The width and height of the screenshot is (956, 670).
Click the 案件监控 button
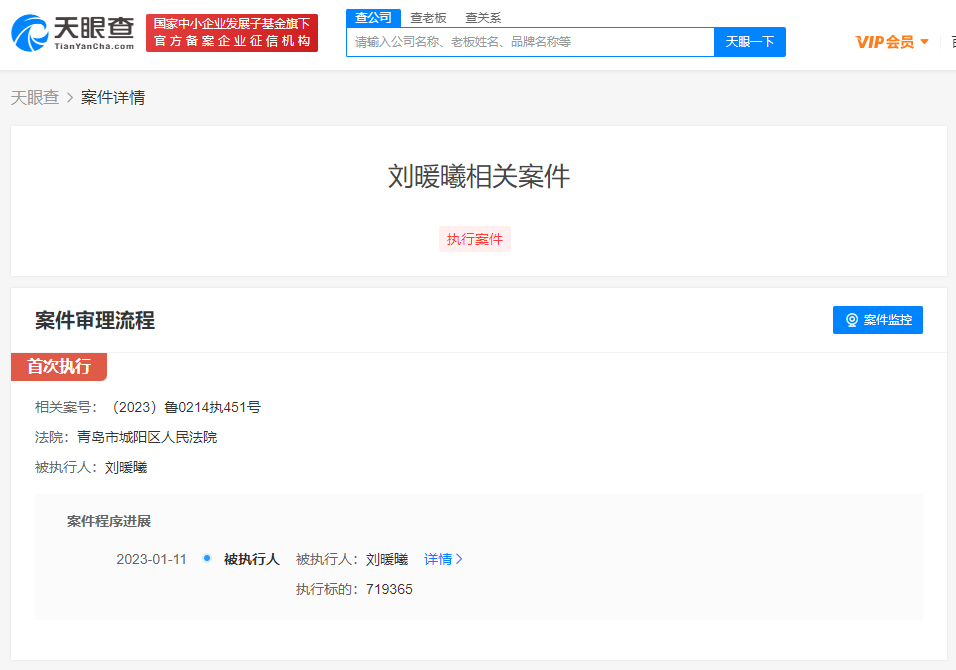pos(878,320)
